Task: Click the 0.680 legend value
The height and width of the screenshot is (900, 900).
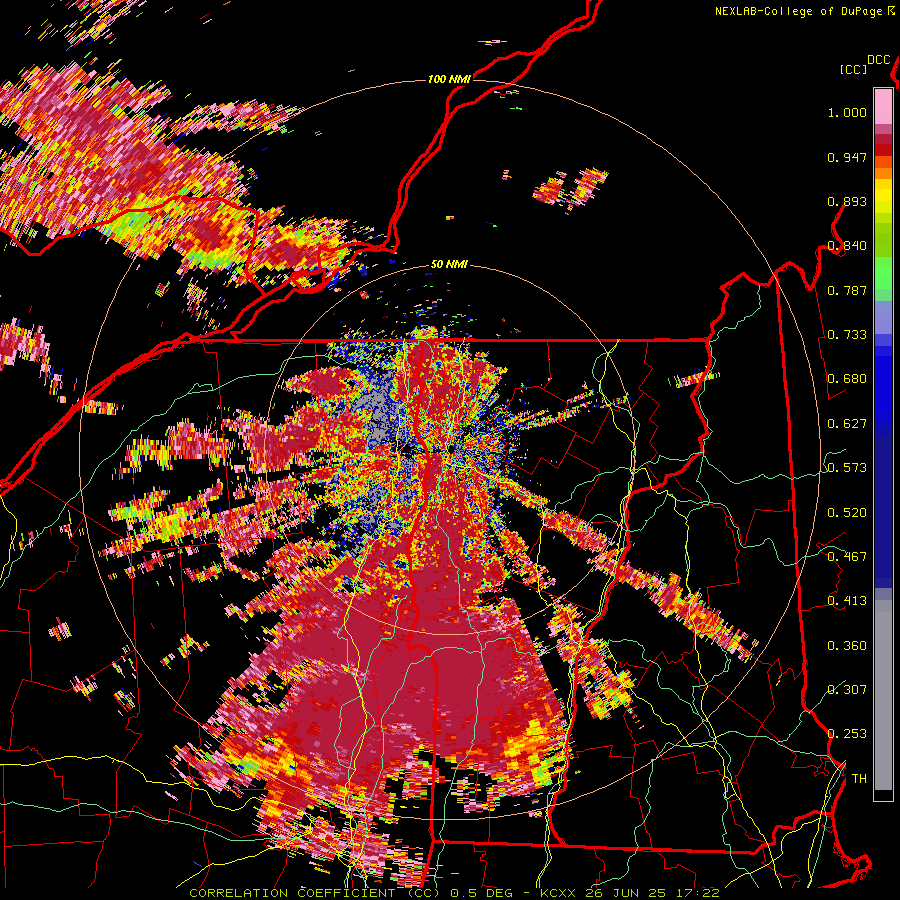Action: point(847,379)
